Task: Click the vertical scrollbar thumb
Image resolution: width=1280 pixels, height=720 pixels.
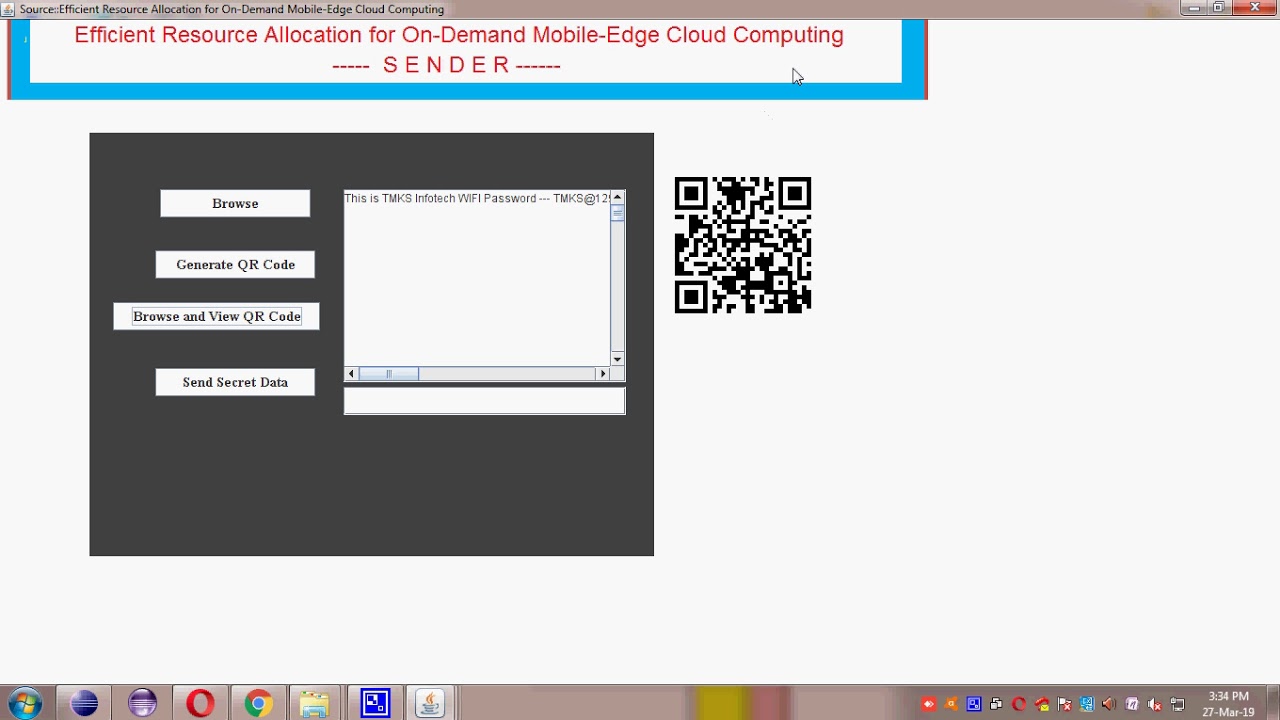Action: point(617,212)
